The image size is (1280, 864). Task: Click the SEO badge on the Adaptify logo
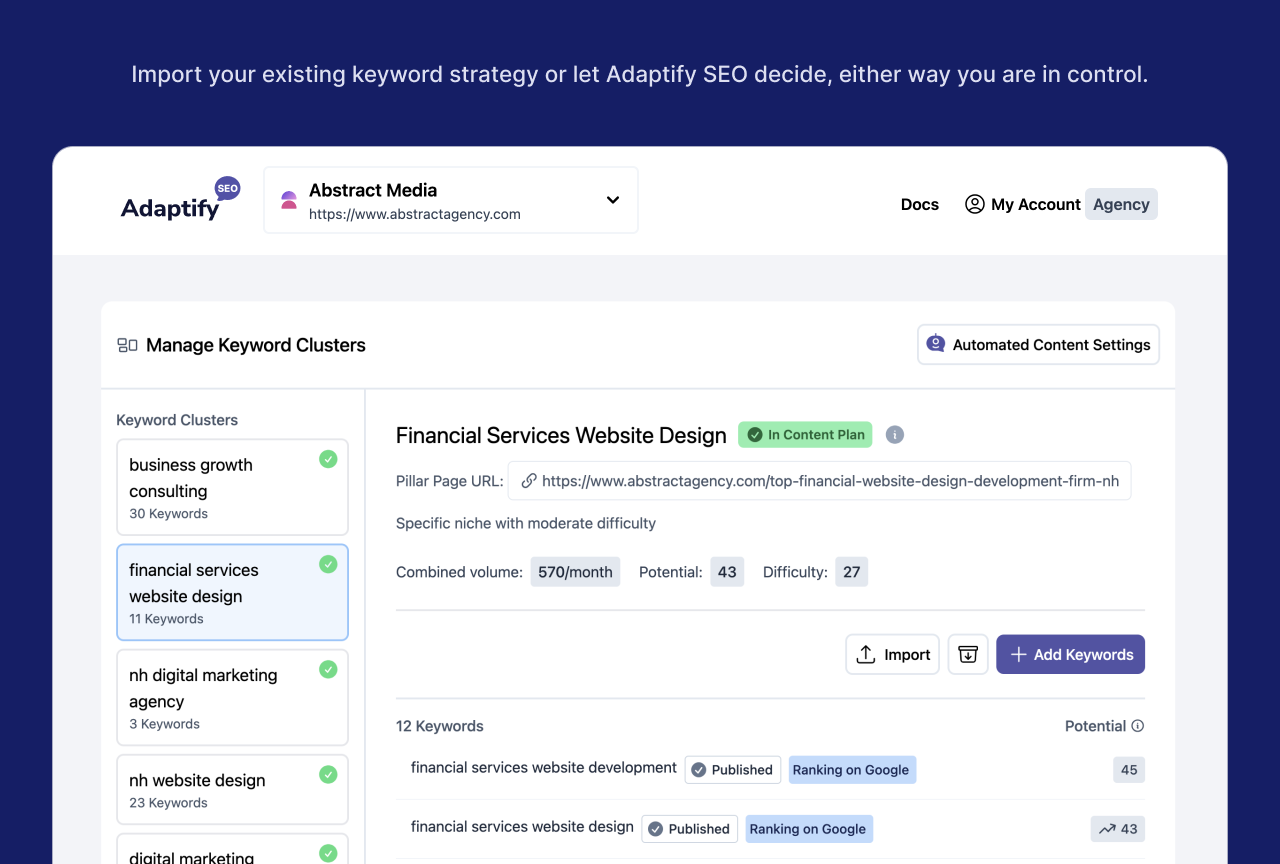coord(227,187)
